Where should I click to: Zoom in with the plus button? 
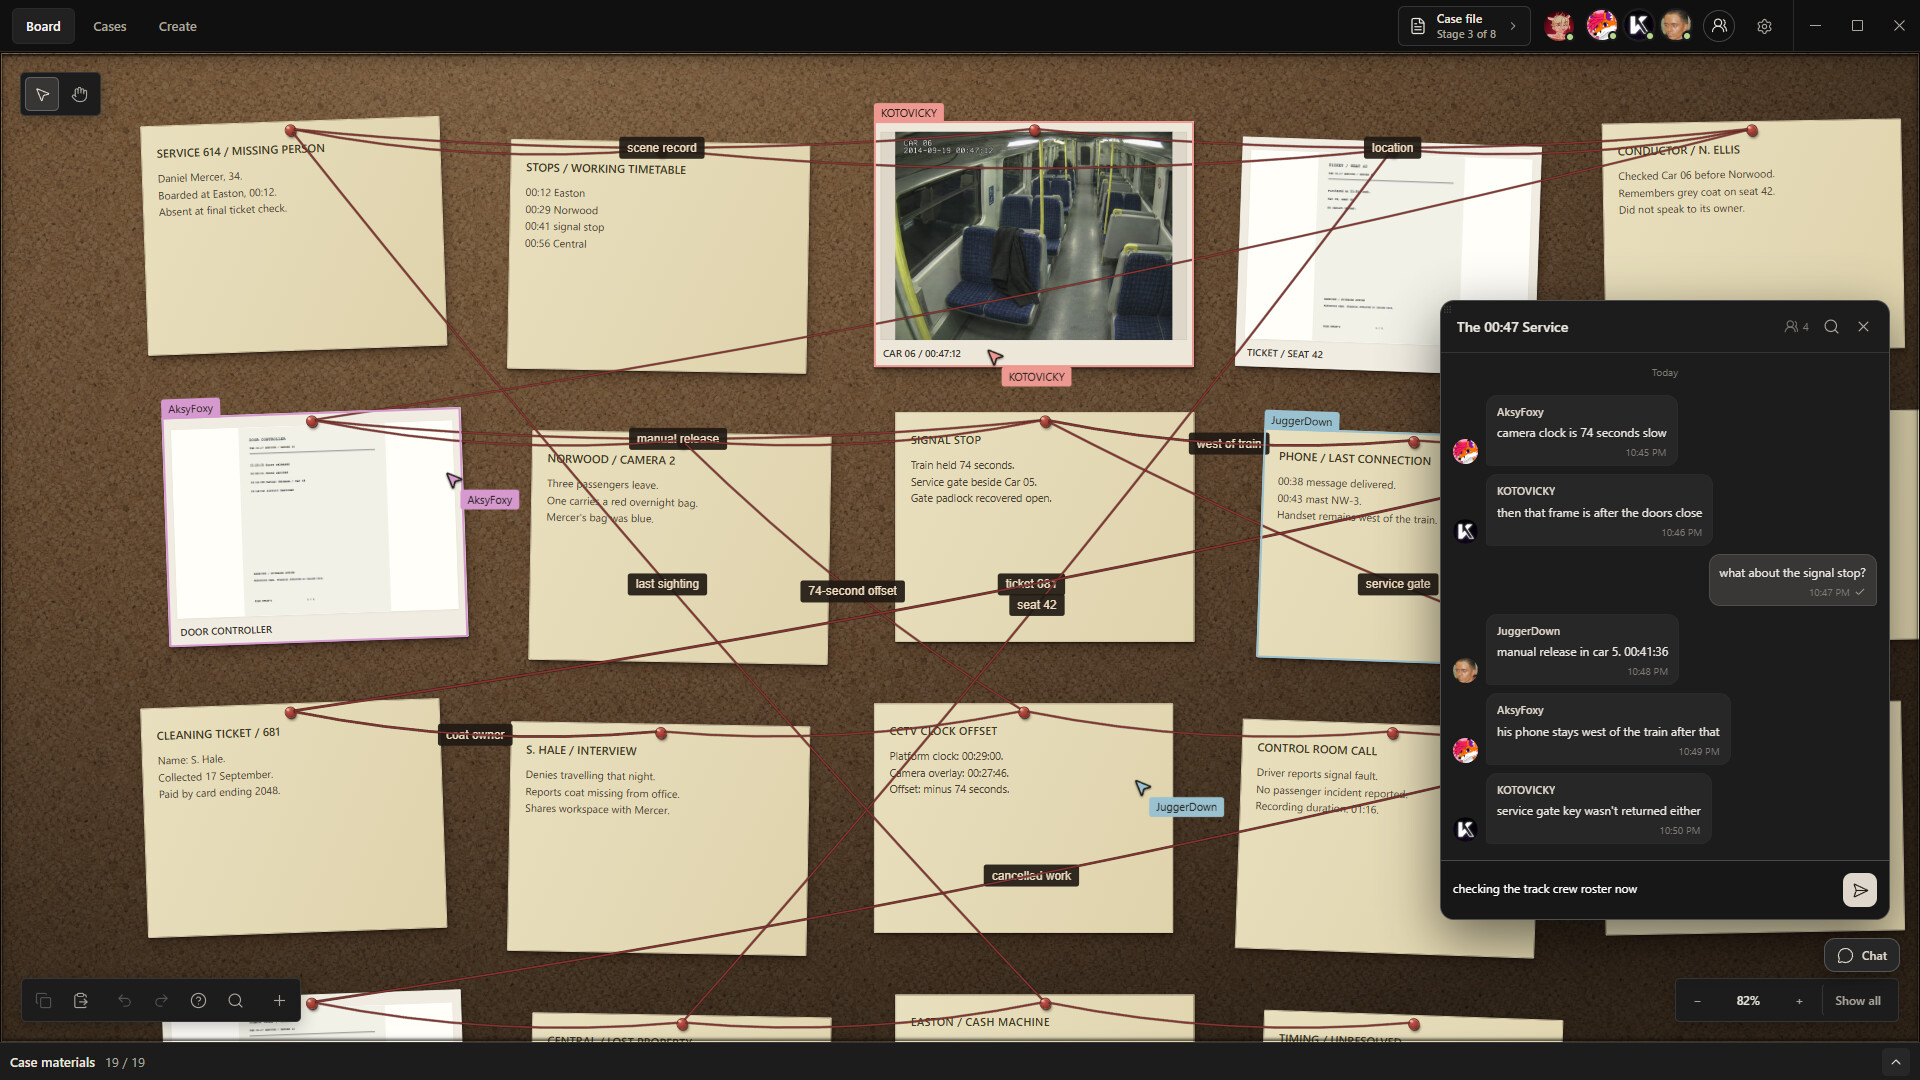click(1799, 1001)
